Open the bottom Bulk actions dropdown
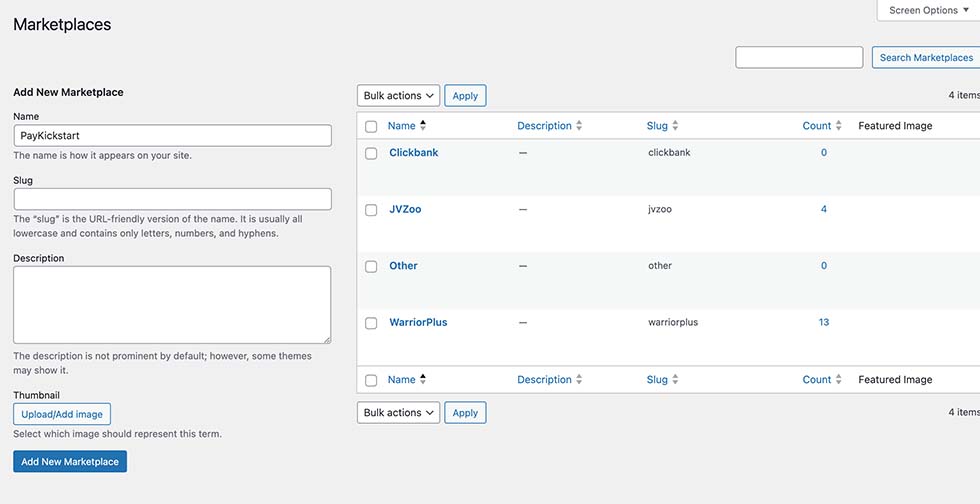 coord(399,413)
